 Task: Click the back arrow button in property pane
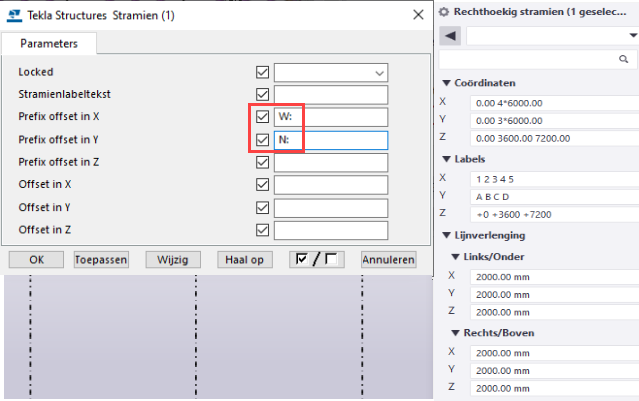[x=450, y=36]
